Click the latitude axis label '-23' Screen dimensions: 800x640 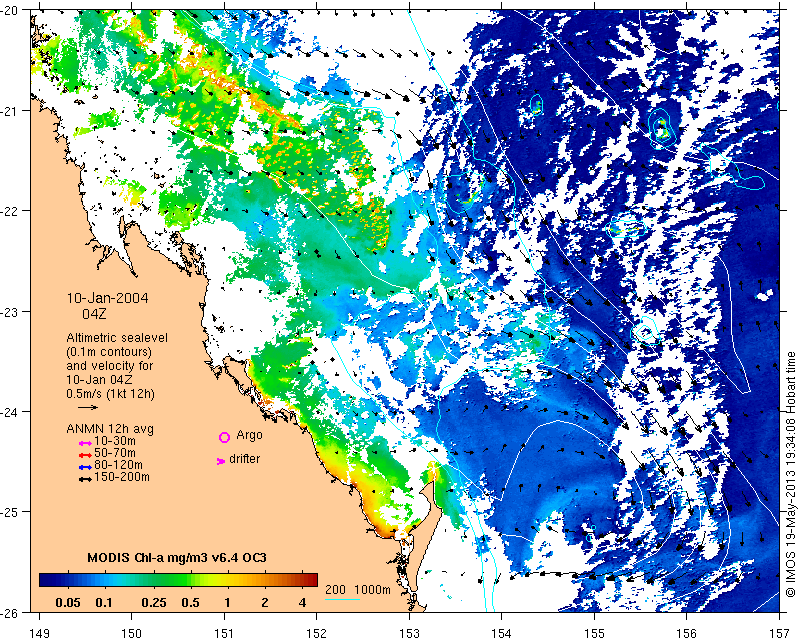[x=10, y=311]
